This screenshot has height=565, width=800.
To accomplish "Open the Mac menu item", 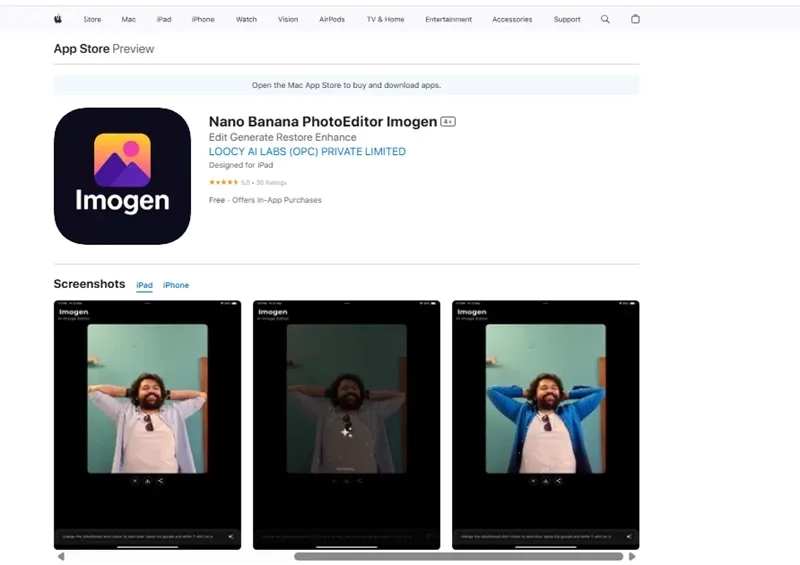I will click(x=128, y=19).
